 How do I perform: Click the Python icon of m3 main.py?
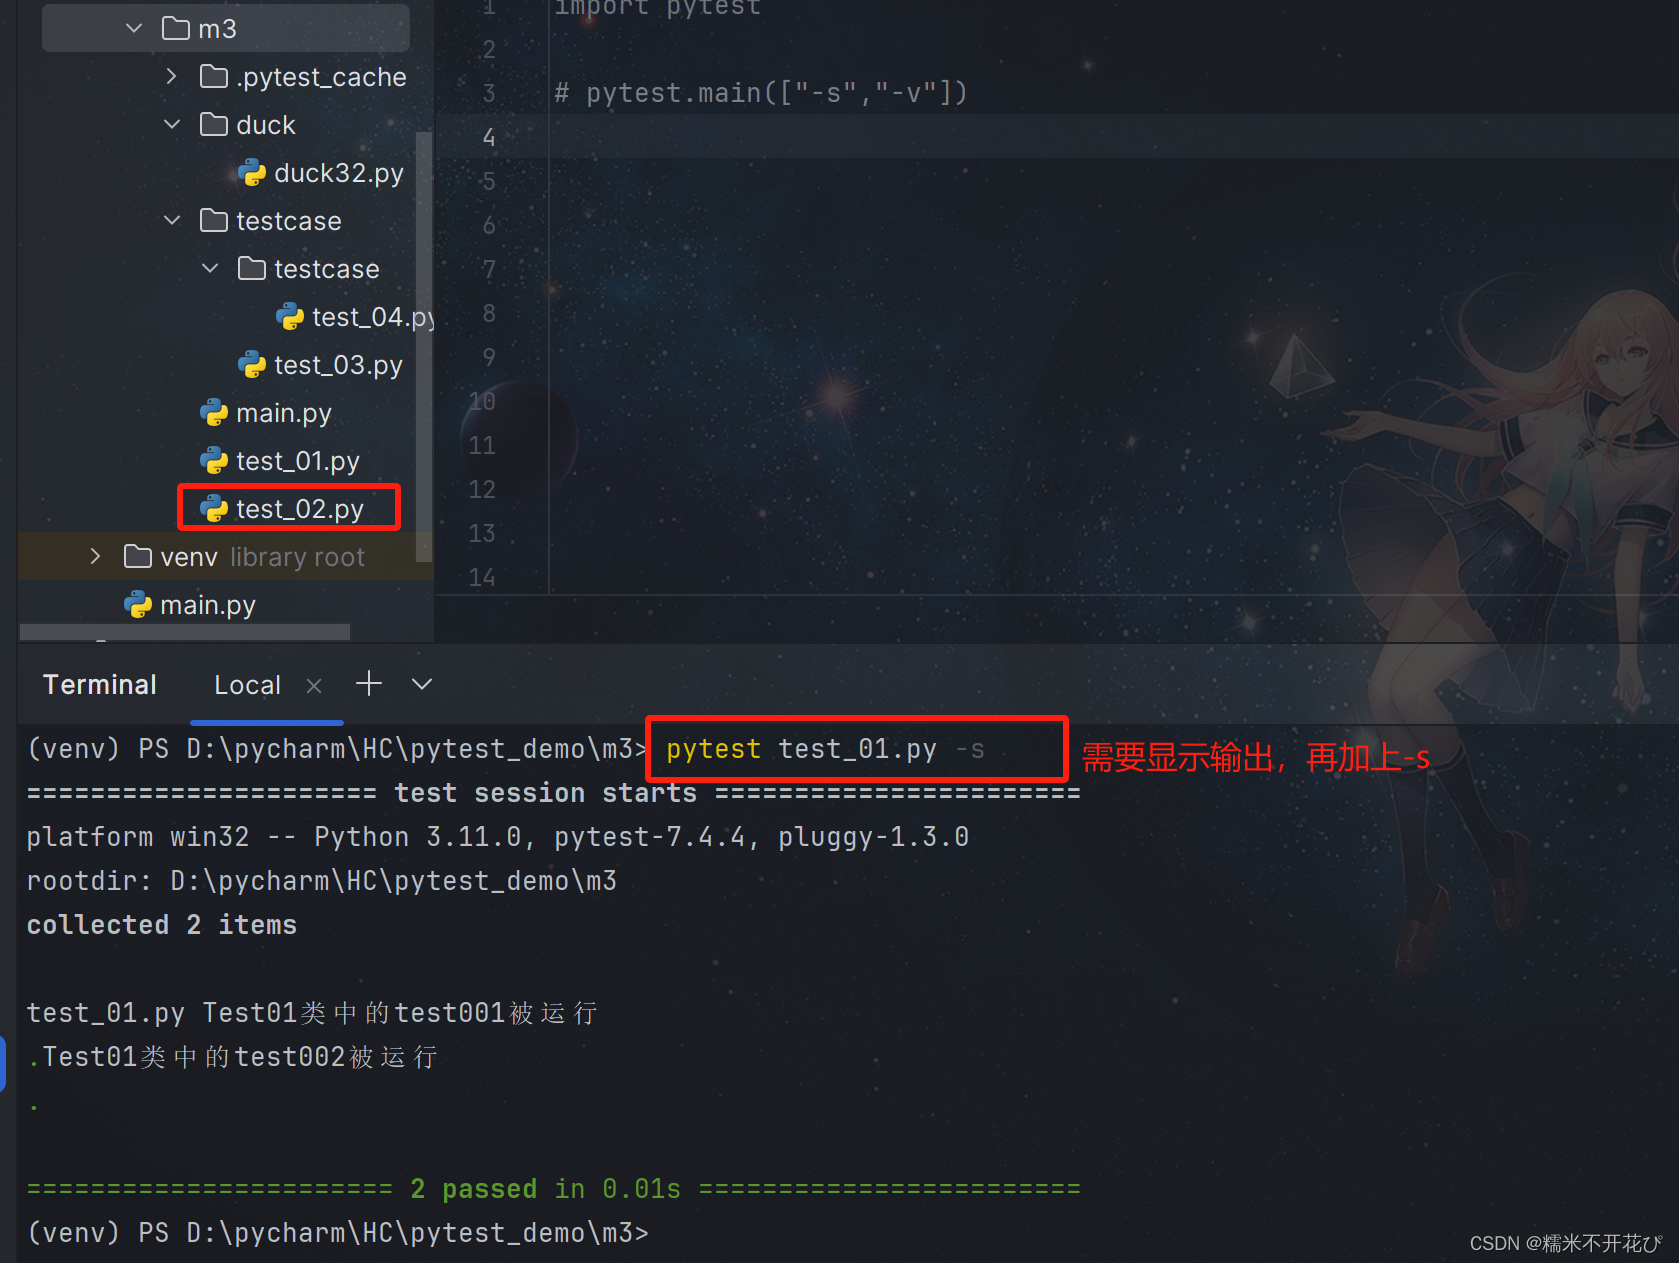click(214, 413)
